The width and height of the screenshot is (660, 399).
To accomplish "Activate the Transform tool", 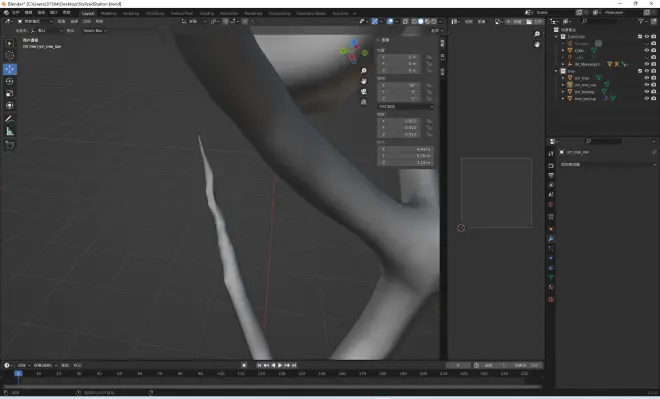I will tap(10, 106).
